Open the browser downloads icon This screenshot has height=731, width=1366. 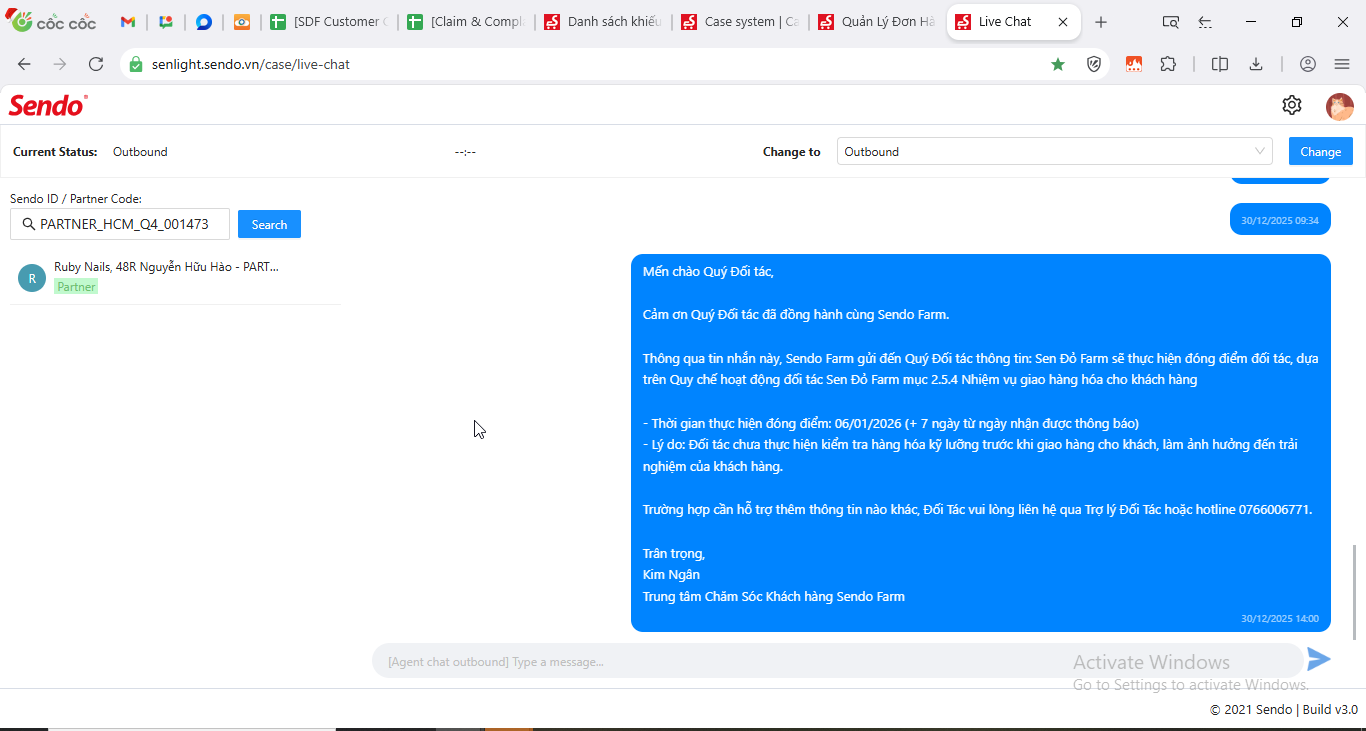click(1256, 64)
